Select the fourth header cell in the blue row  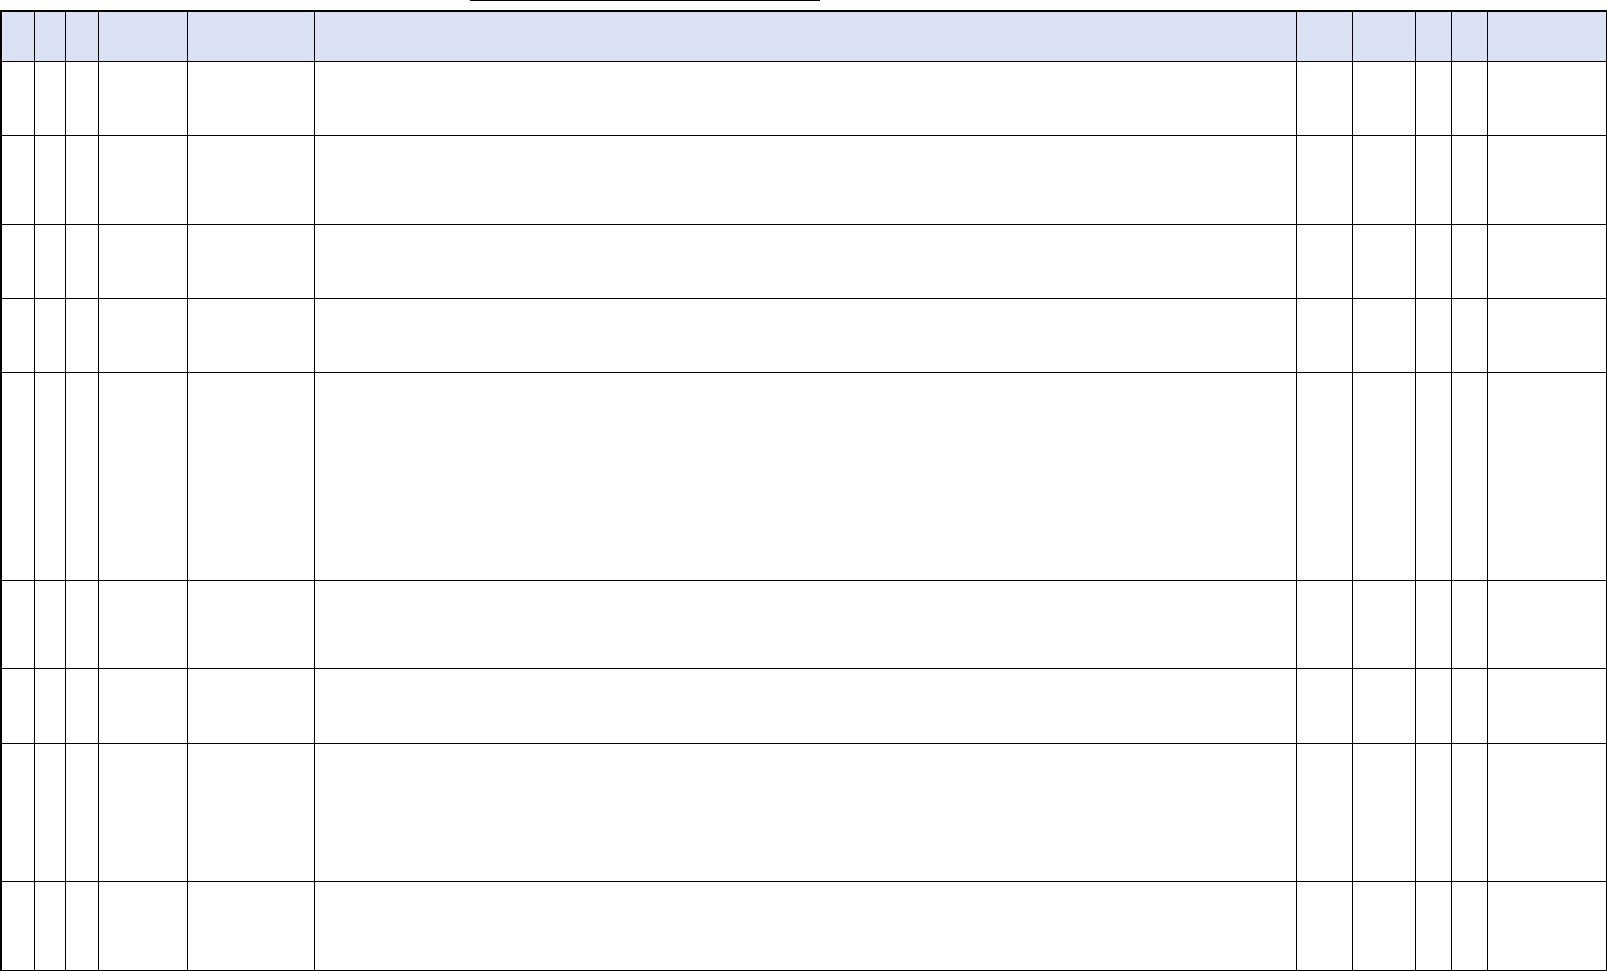(143, 37)
